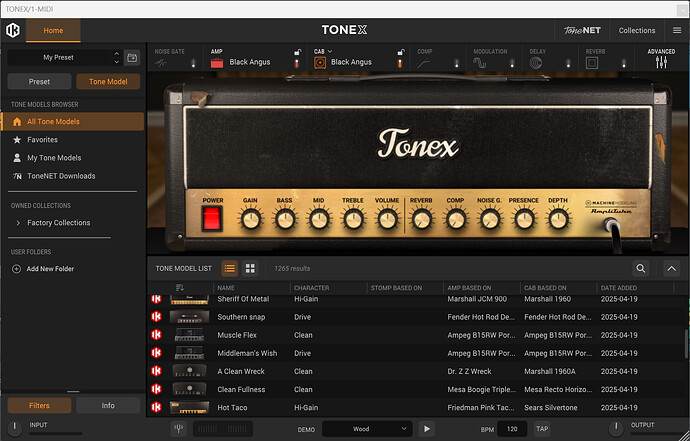
Task: Switch to grid view for tone models
Action: [x=250, y=268]
